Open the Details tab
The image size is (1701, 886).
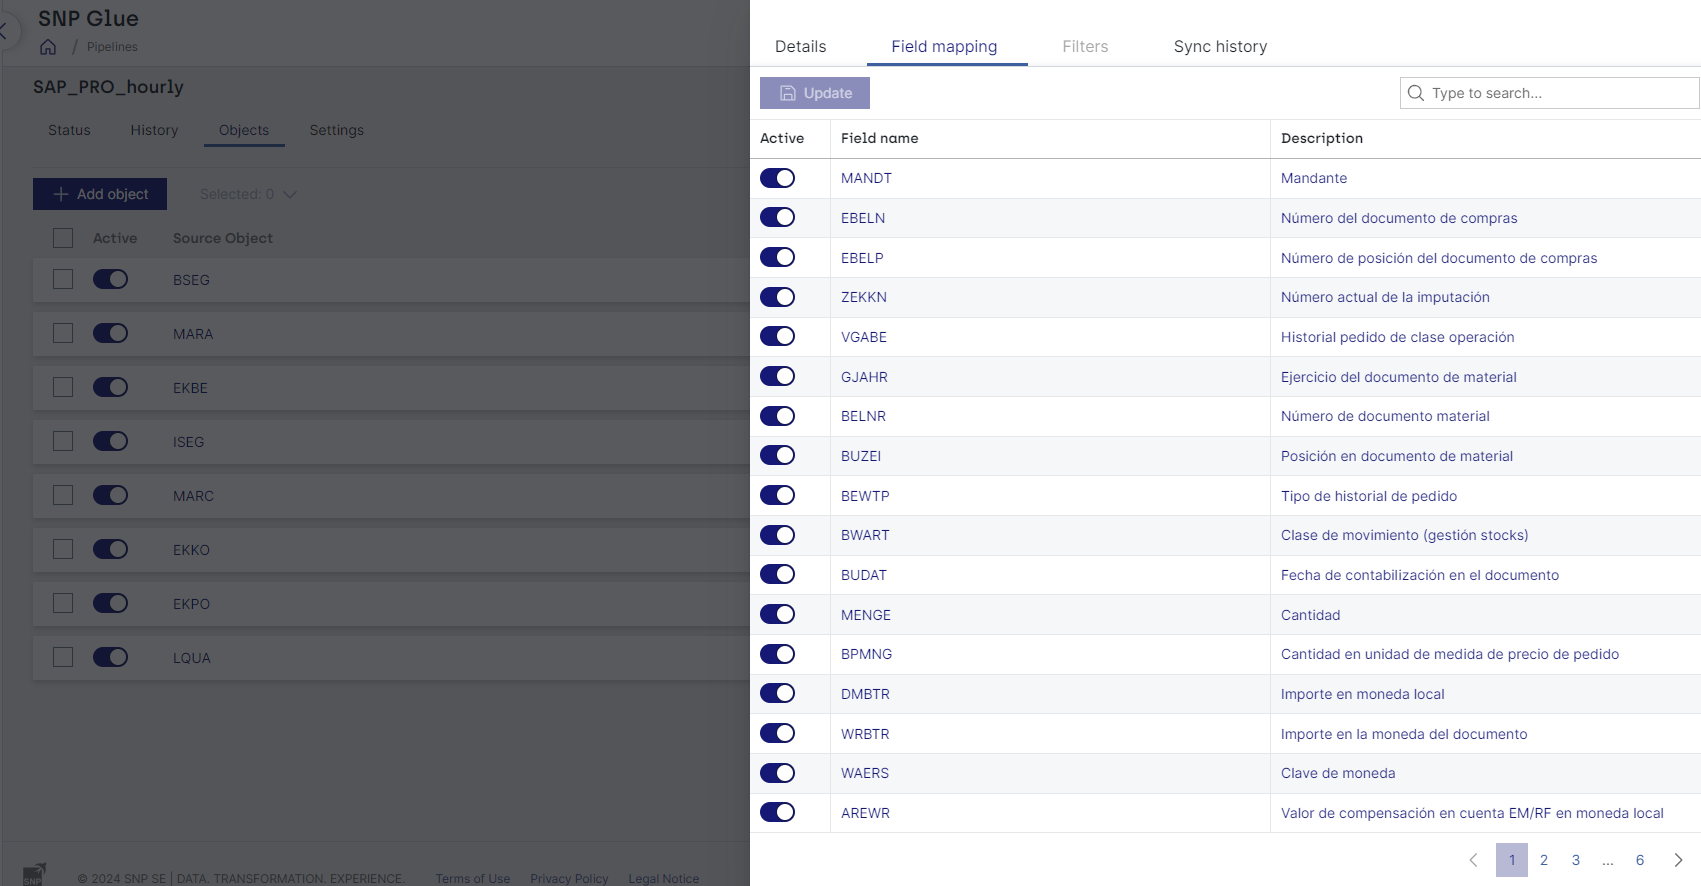[800, 47]
